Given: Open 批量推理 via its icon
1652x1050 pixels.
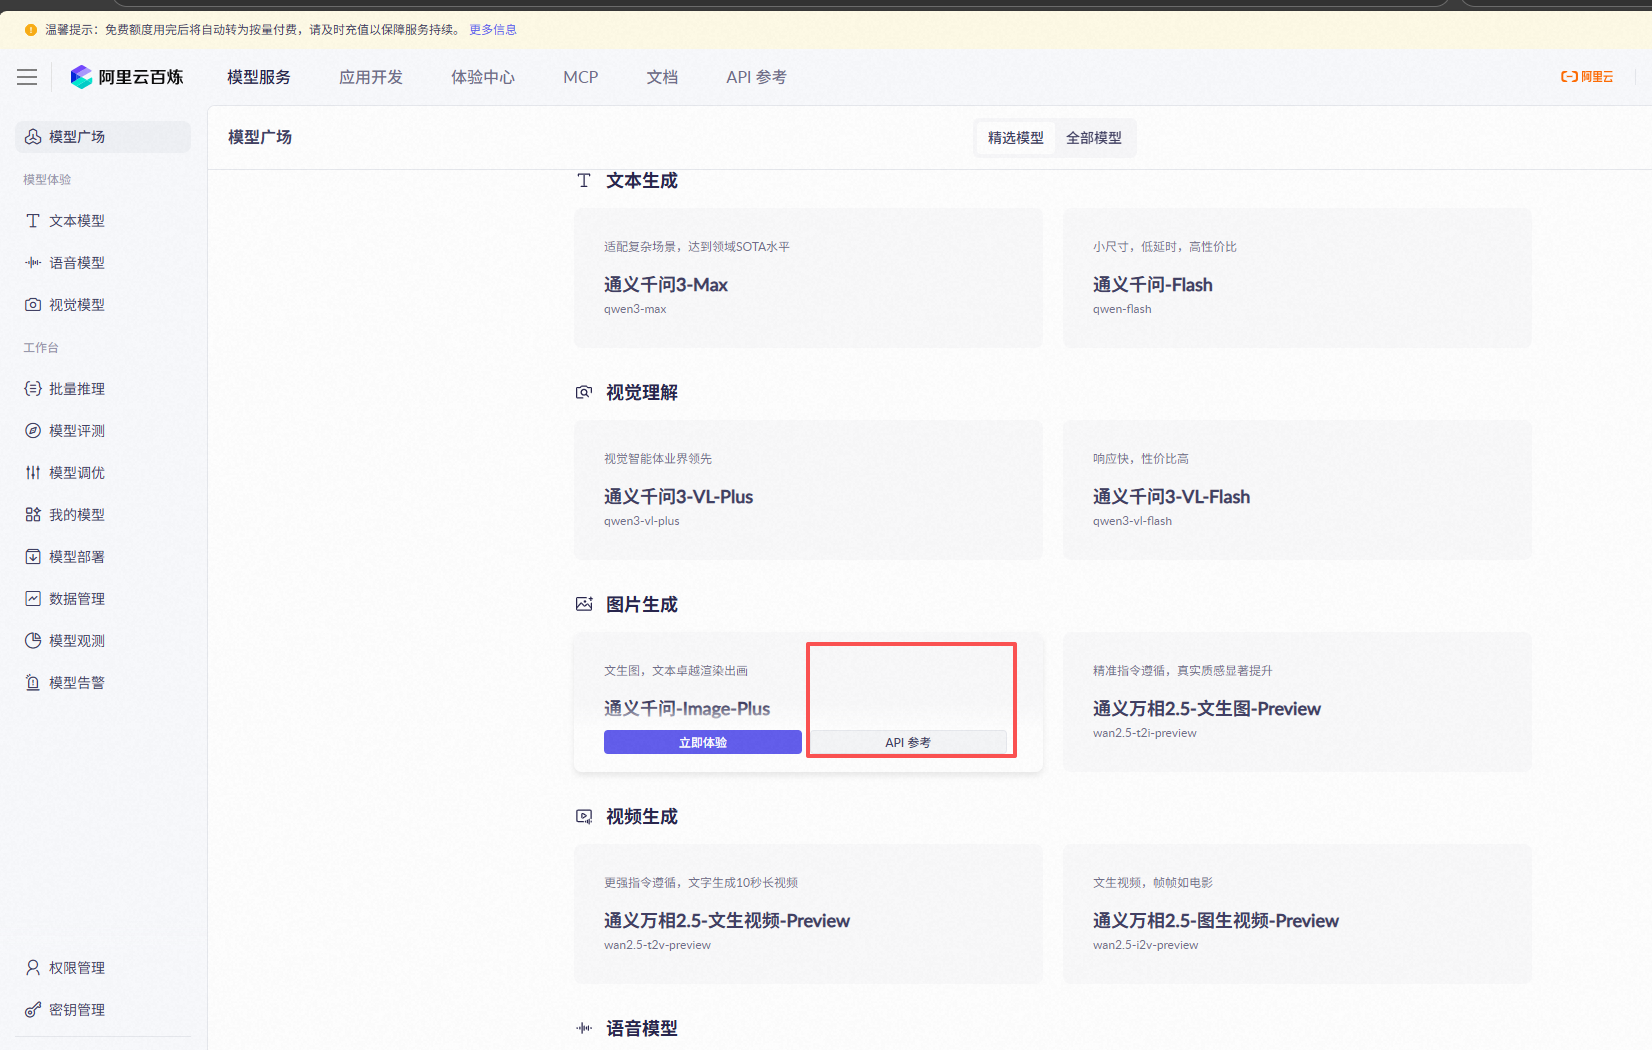Looking at the screenshot, I should pos(33,389).
